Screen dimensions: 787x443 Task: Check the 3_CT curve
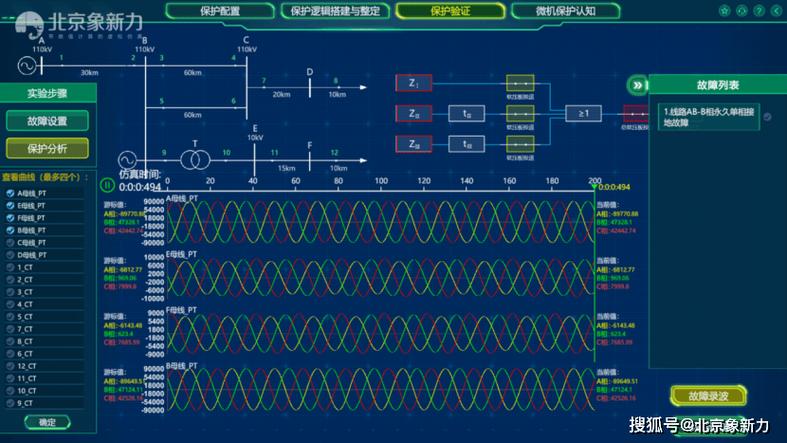[x=10, y=292]
